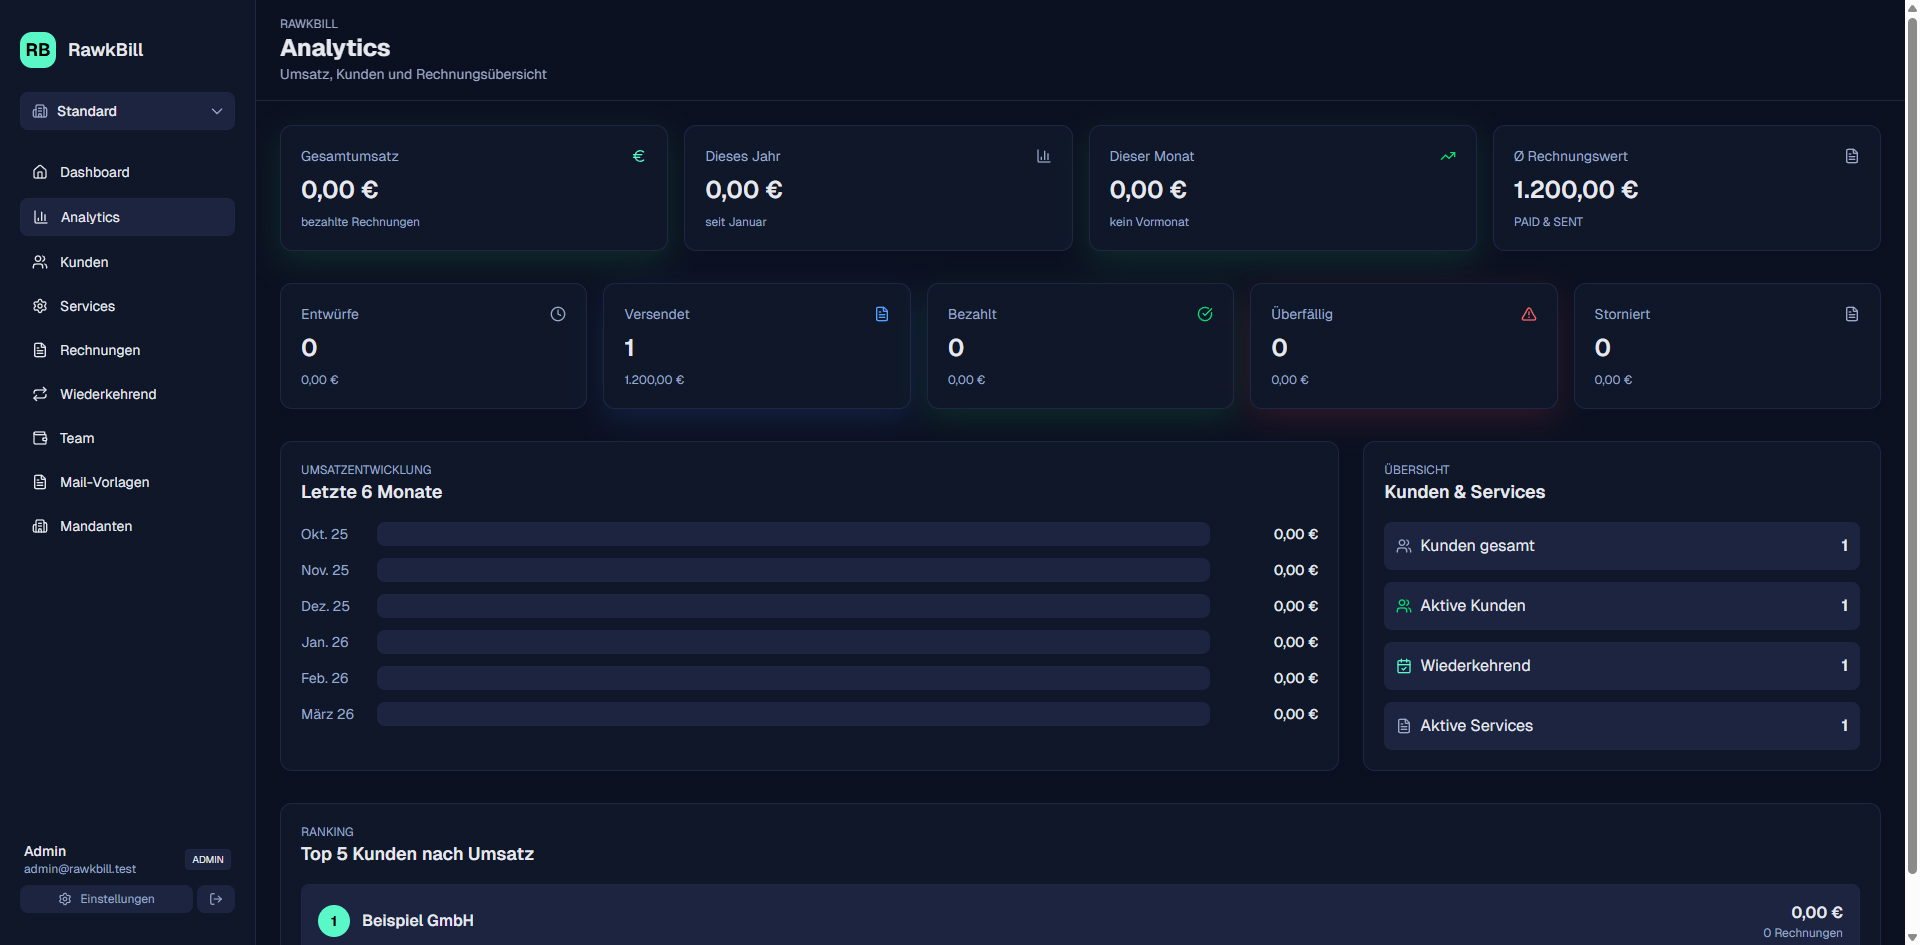This screenshot has width=1920, height=945.
Task: Open the Kunden page
Action: pyautogui.click(x=84, y=262)
